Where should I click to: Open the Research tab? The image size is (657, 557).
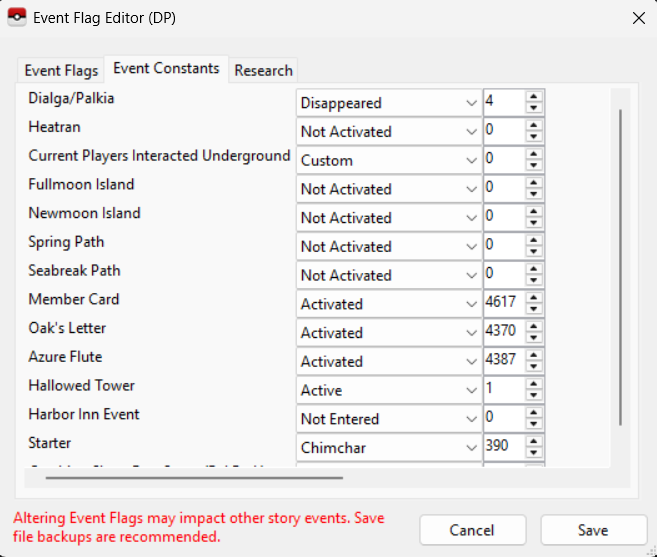[x=263, y=70]
